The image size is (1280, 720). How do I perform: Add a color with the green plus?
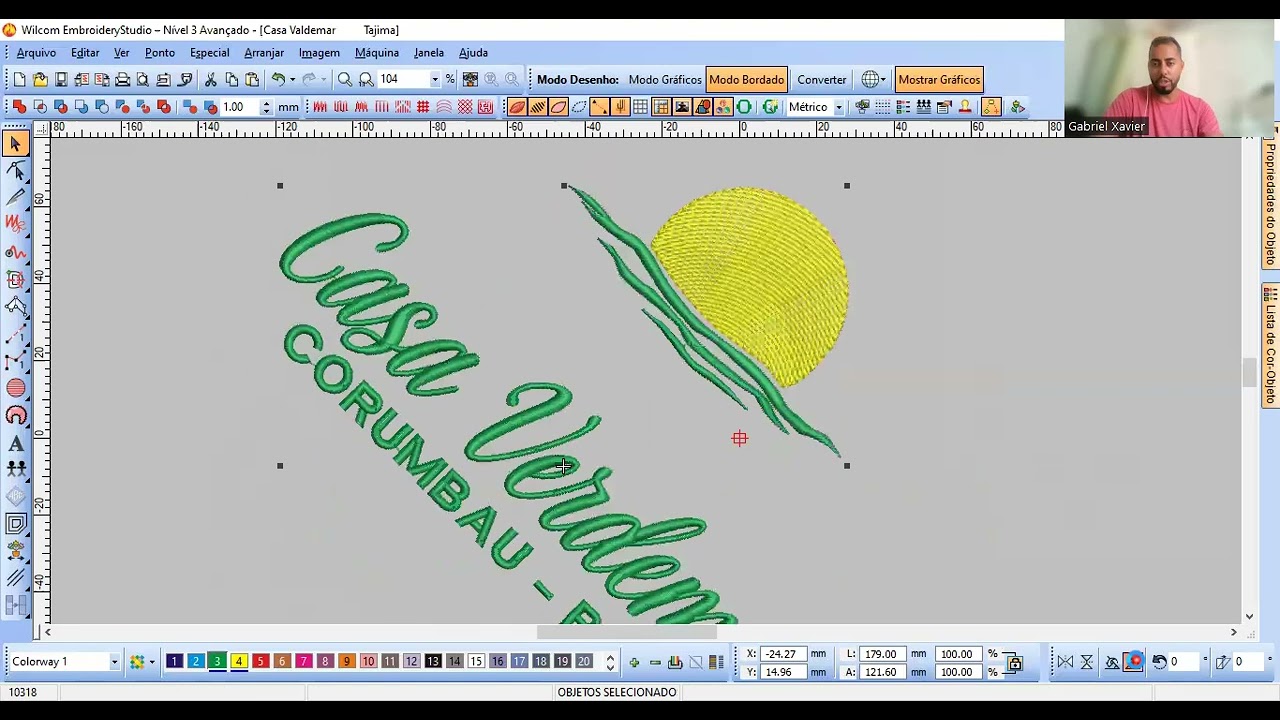[x=634, y=662]
